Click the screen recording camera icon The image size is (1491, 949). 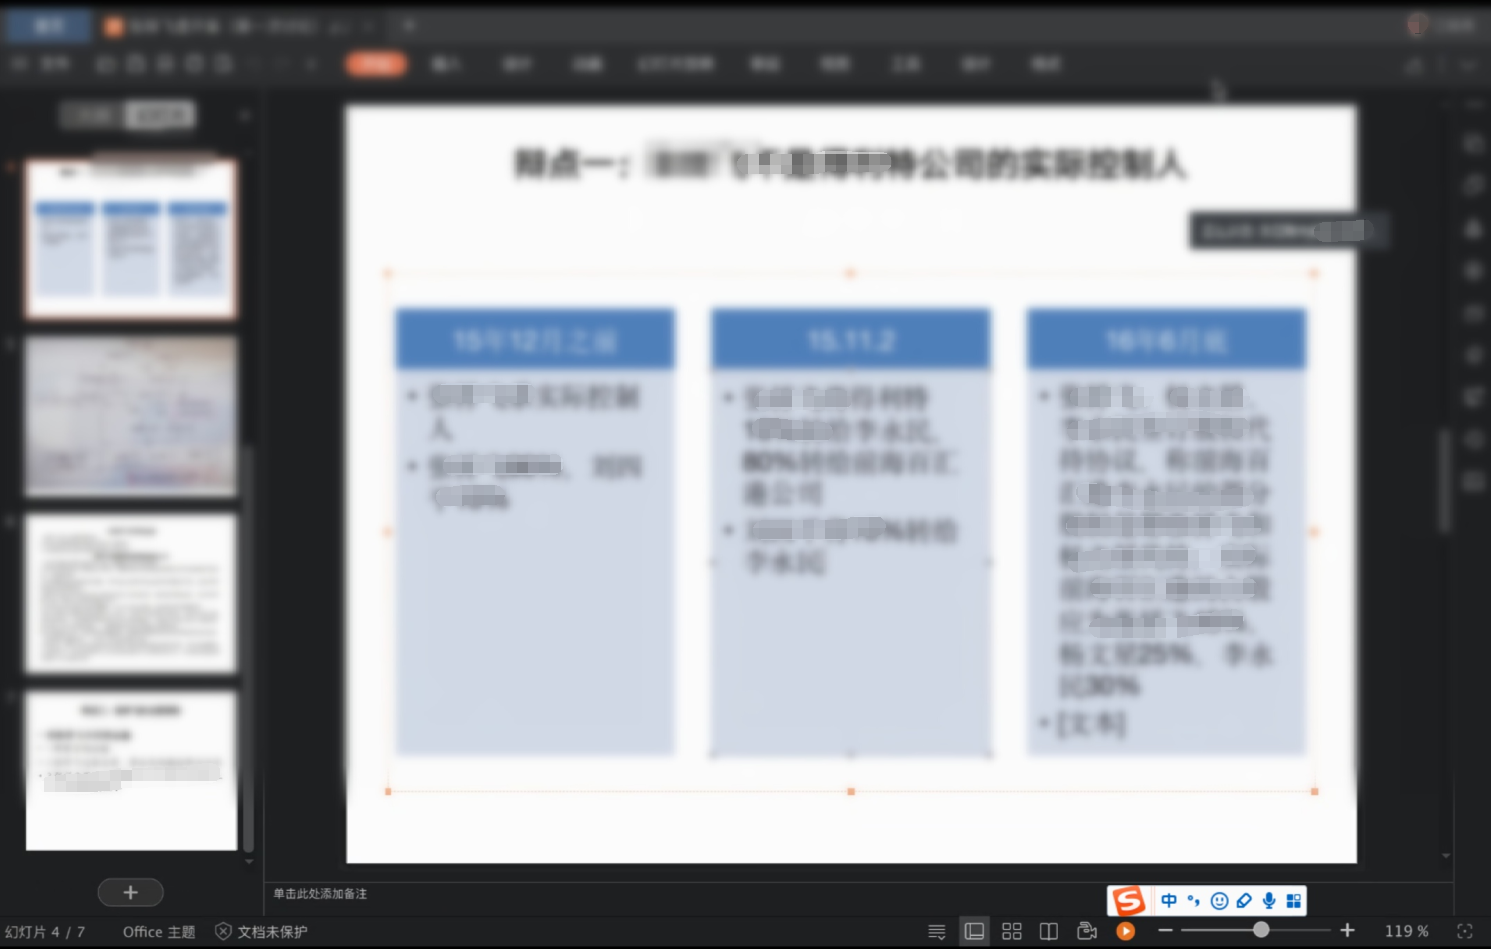1087,931
